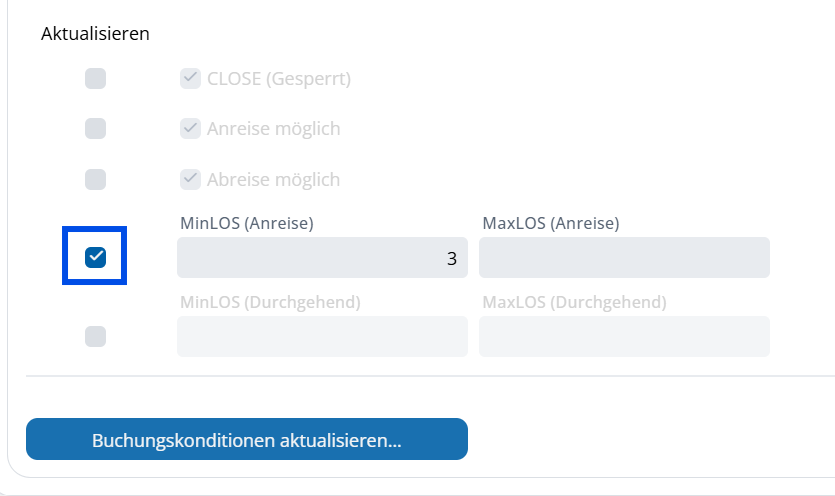835x496 pixels.
Task: Click the Abreise möglich label text
Action: [274, 180]
